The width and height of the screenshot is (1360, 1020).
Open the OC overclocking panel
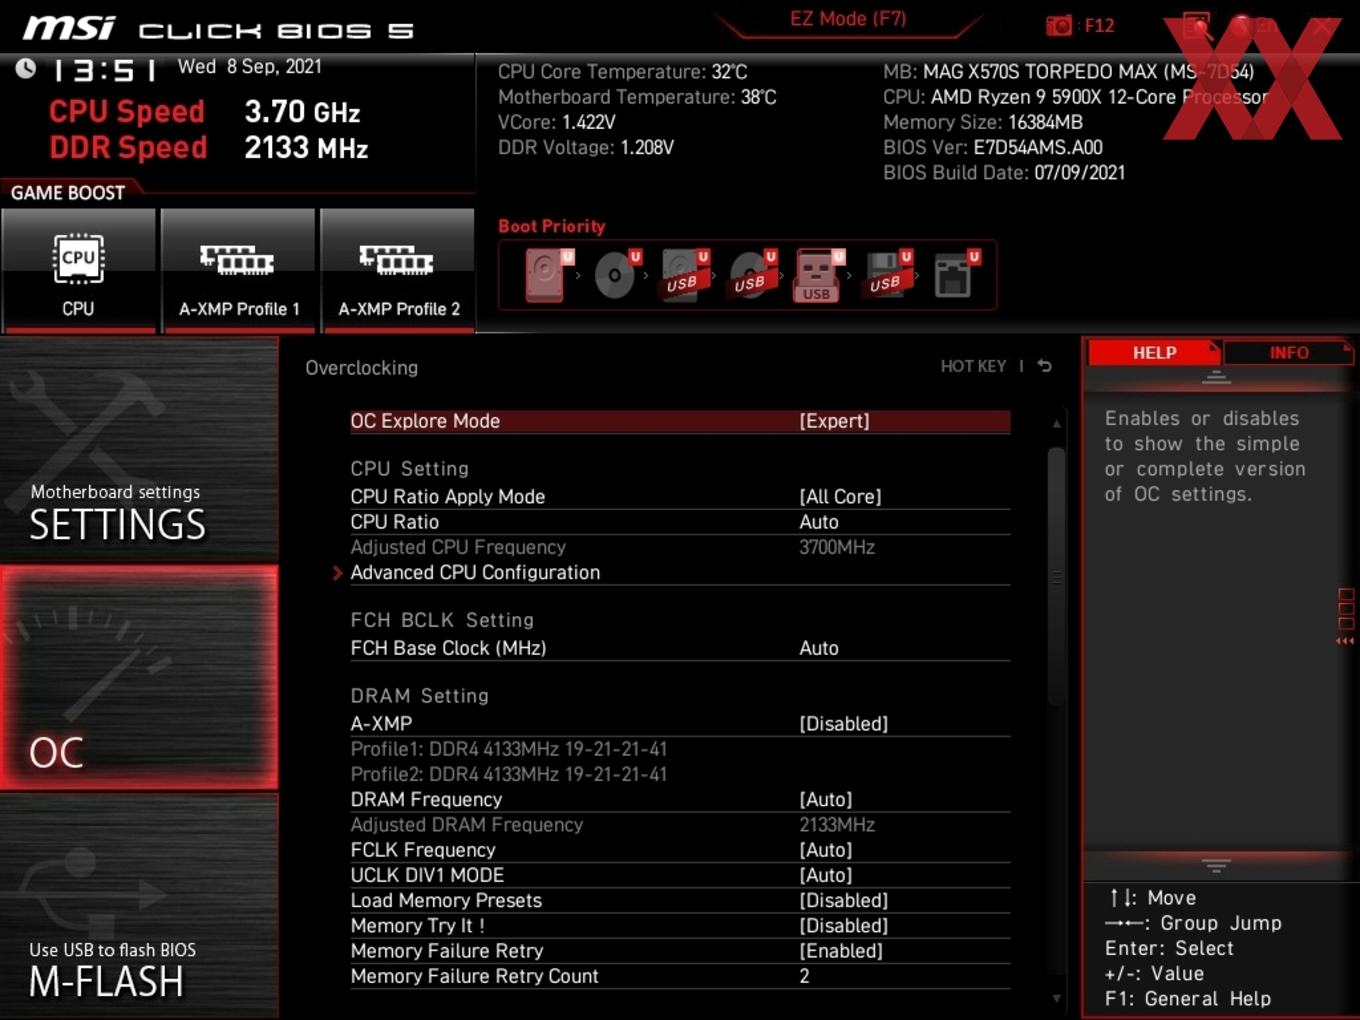tap(139, 678)
